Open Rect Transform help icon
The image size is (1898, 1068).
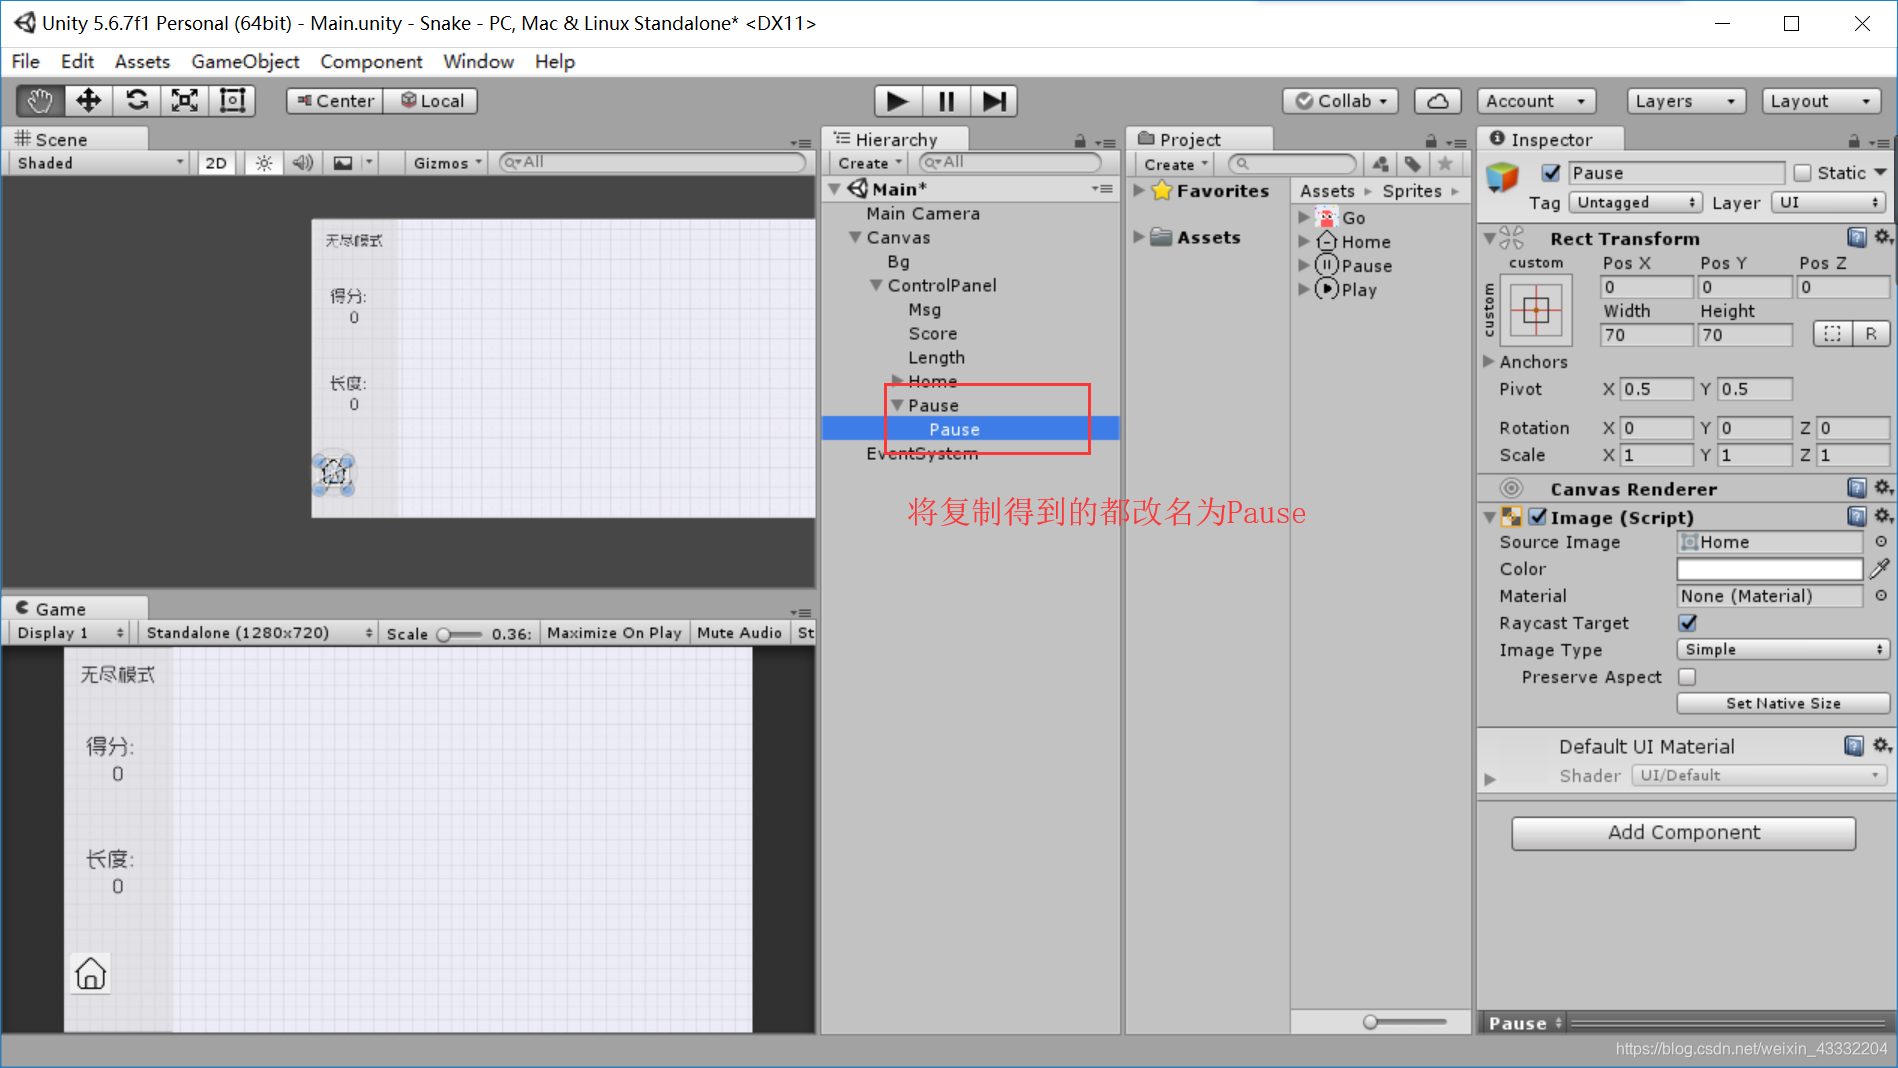tap(1857, 237)
